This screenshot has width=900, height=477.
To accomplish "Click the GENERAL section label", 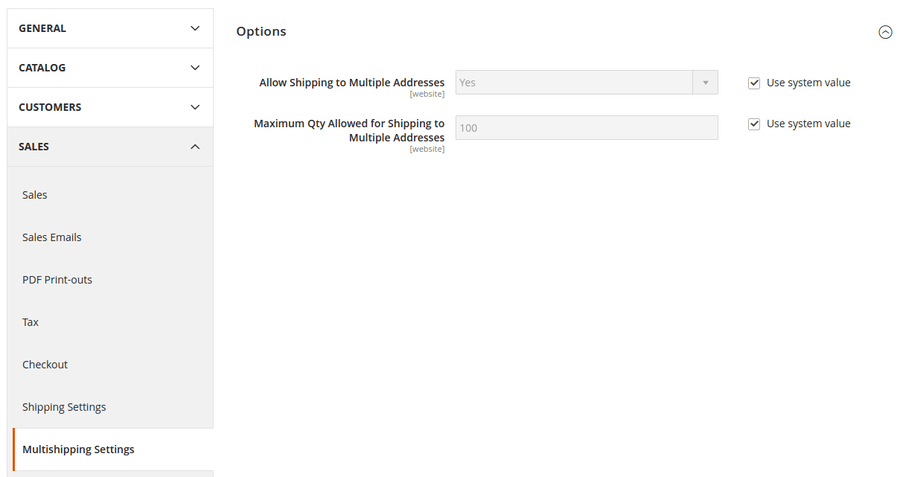I will [x=42, y=28].
